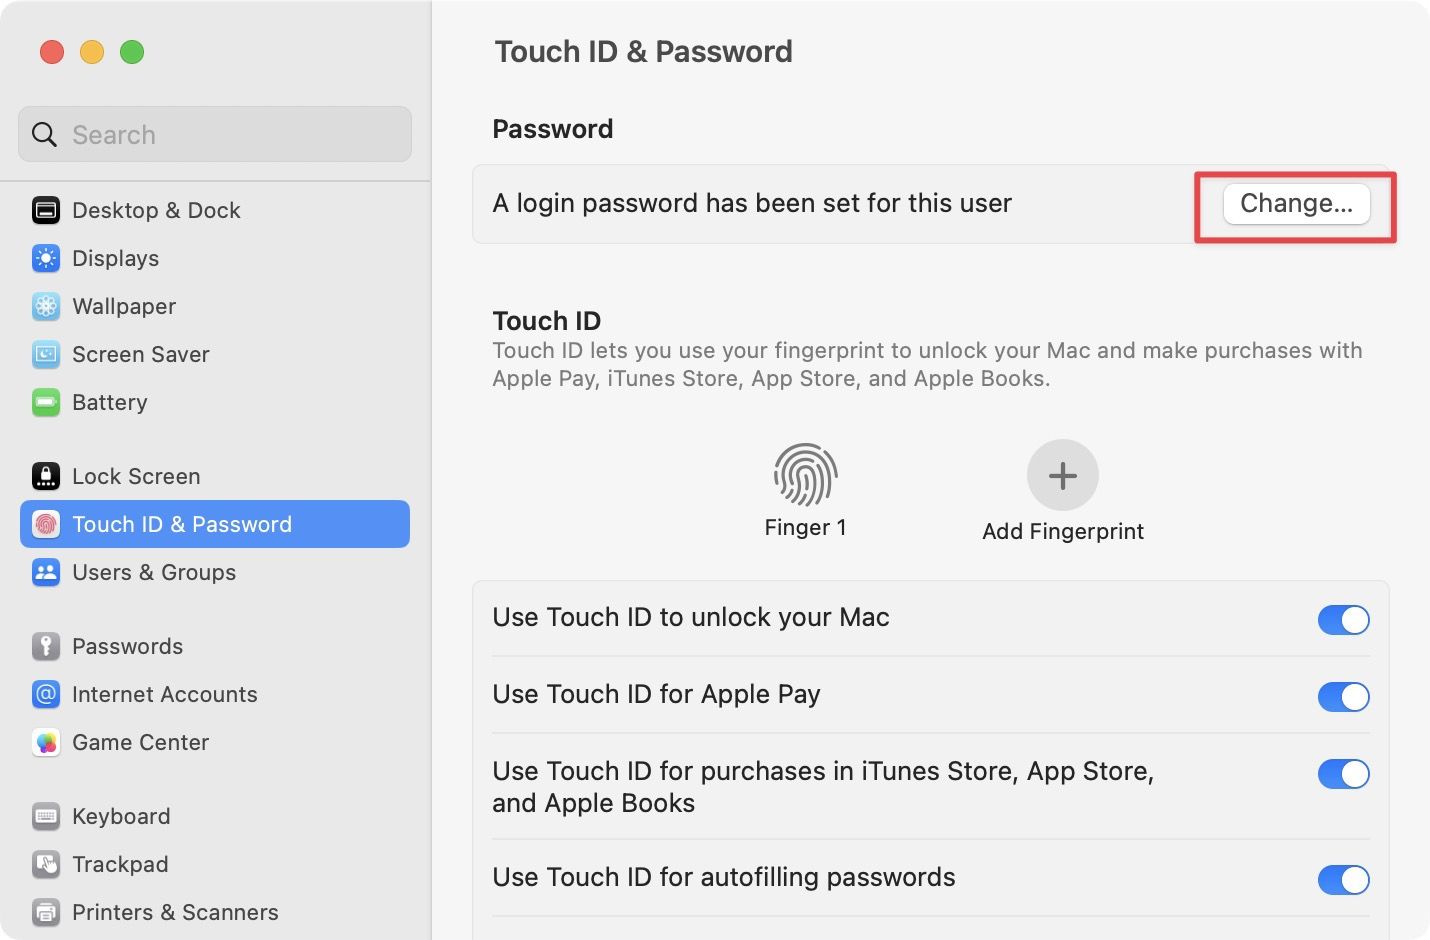
Task: Click the search magnifying glass
Action: tap(44, 134)
